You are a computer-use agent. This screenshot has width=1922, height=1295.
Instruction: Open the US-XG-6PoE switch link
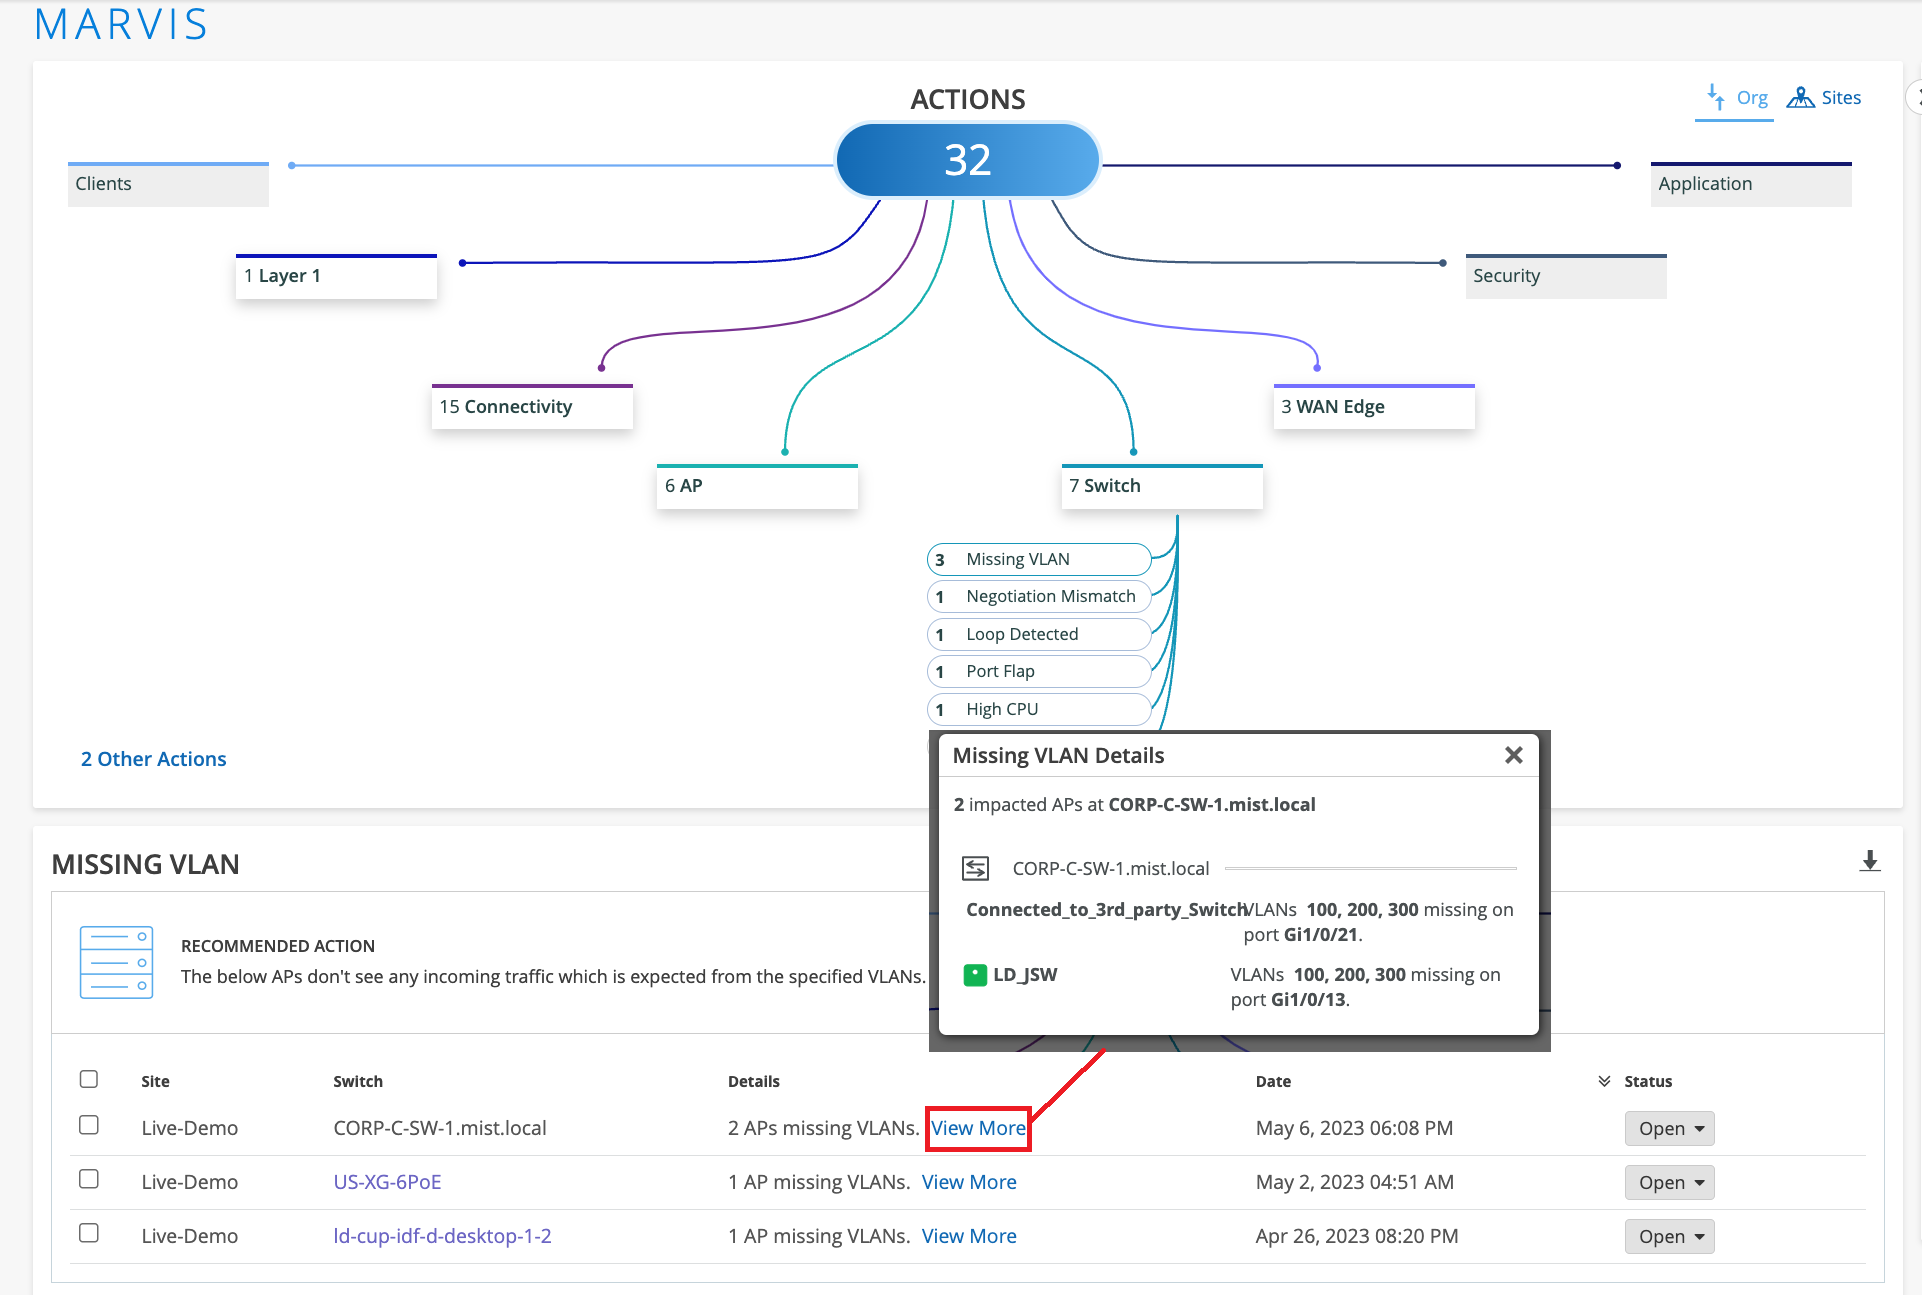[x=387, y=1182]
